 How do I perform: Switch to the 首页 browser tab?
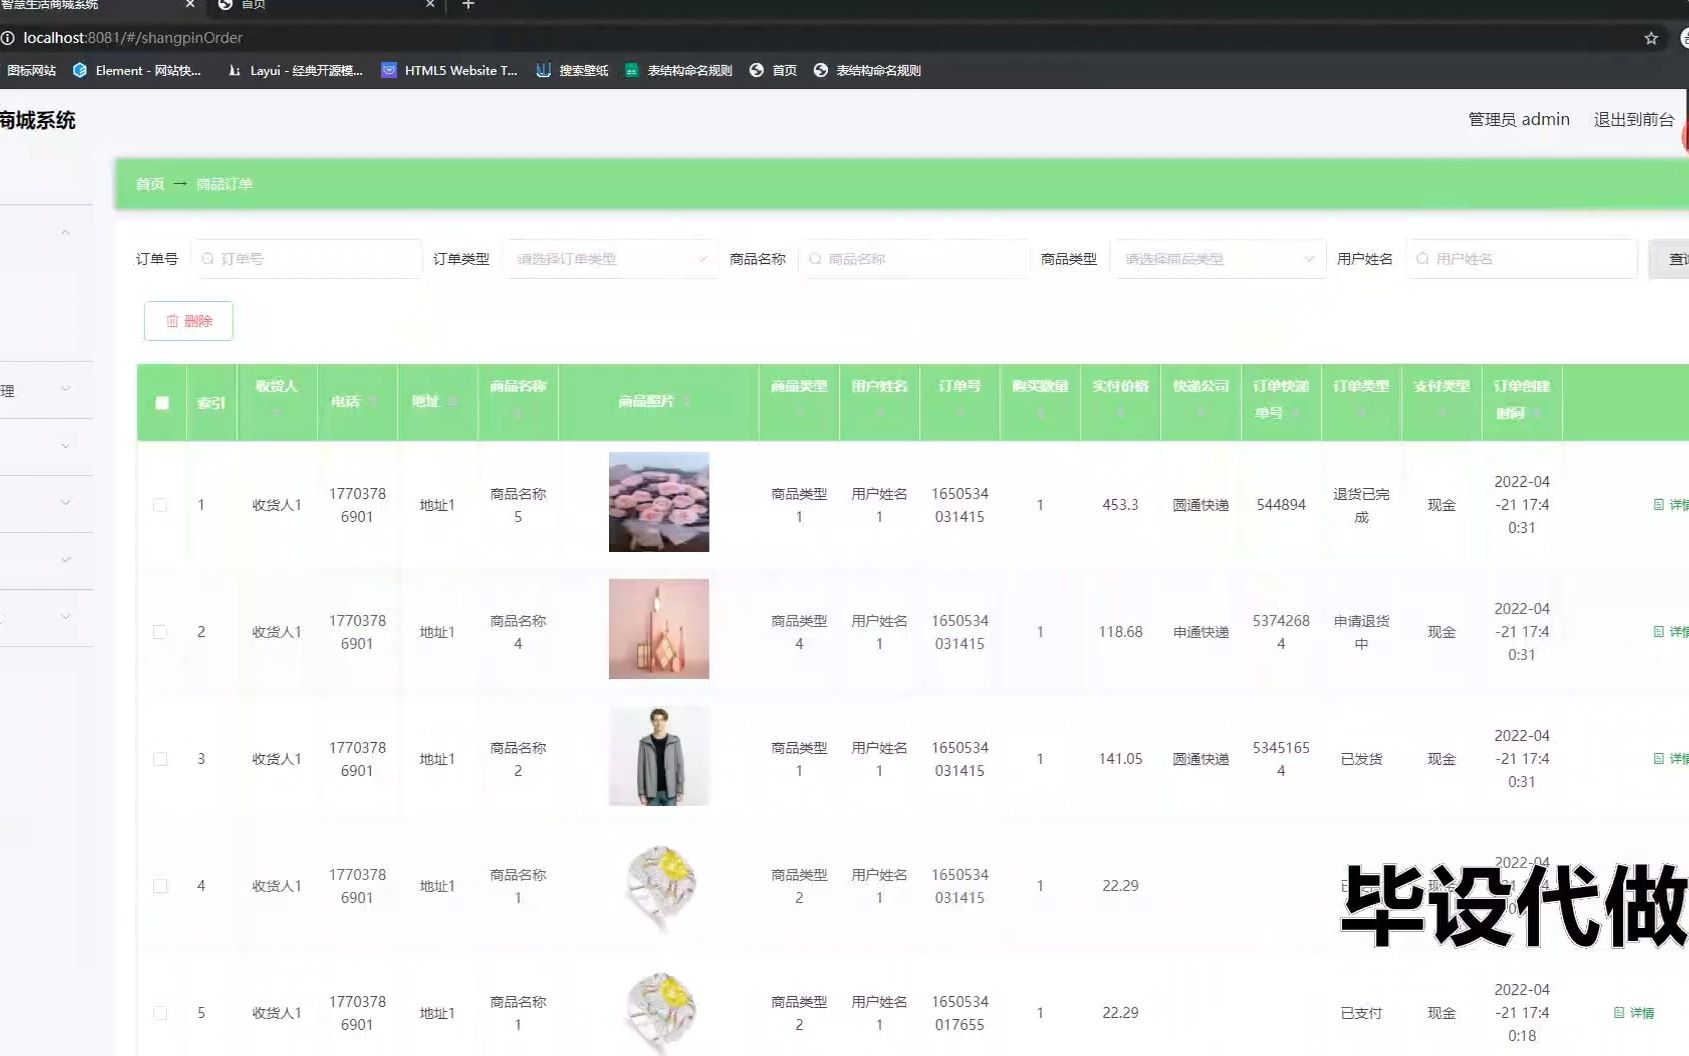point(320,5)
